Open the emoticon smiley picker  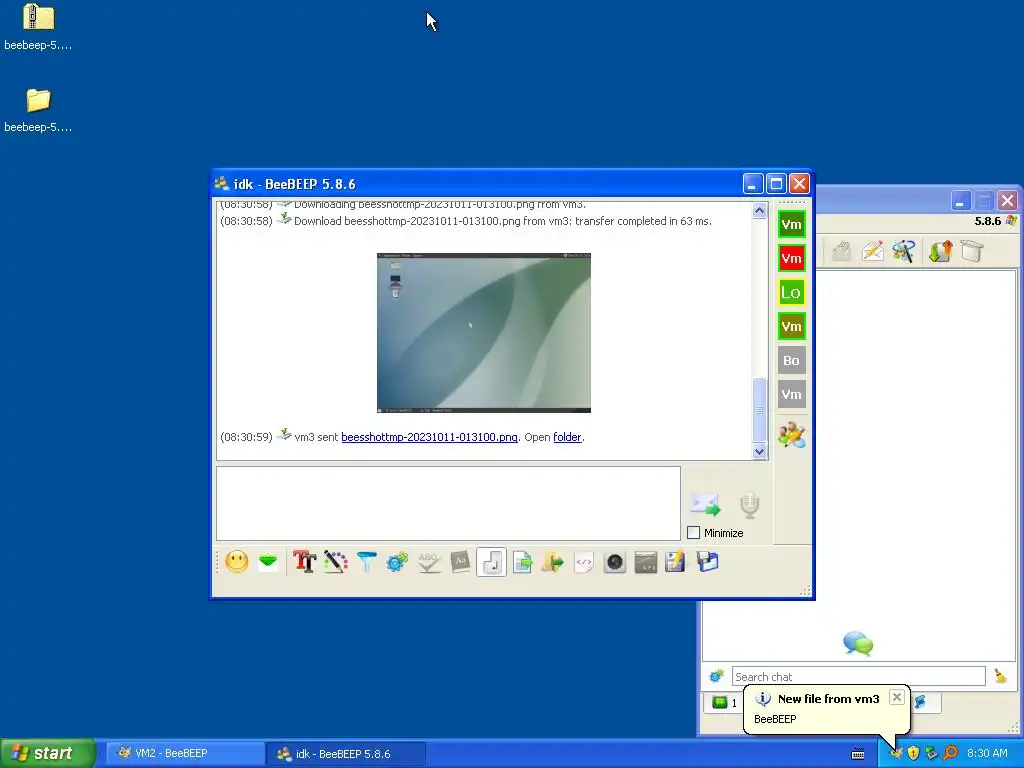click(236, 562)
